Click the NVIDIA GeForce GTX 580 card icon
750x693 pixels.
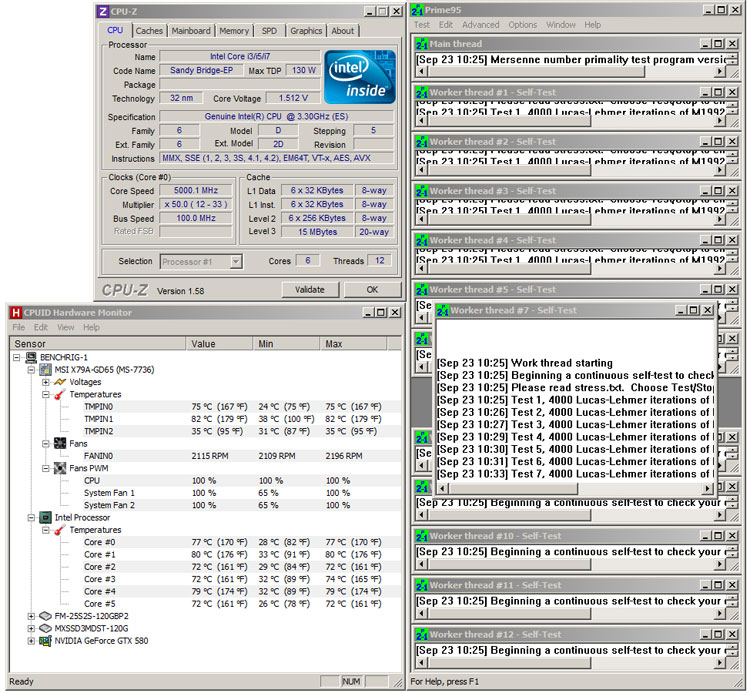tap(45, 641)
